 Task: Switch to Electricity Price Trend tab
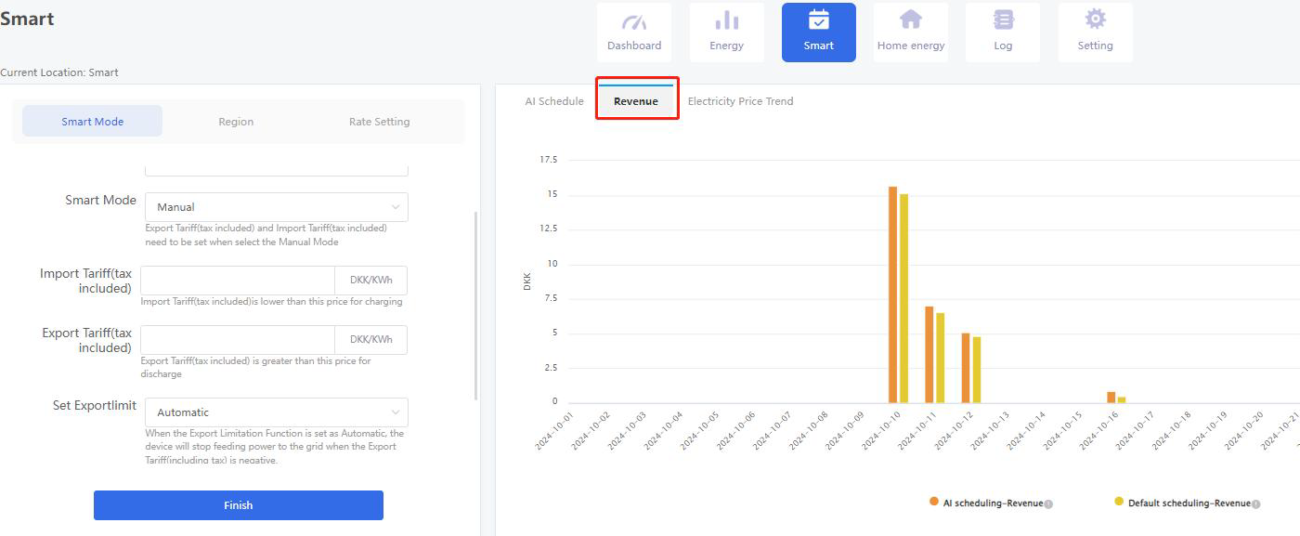coord(740,101)
